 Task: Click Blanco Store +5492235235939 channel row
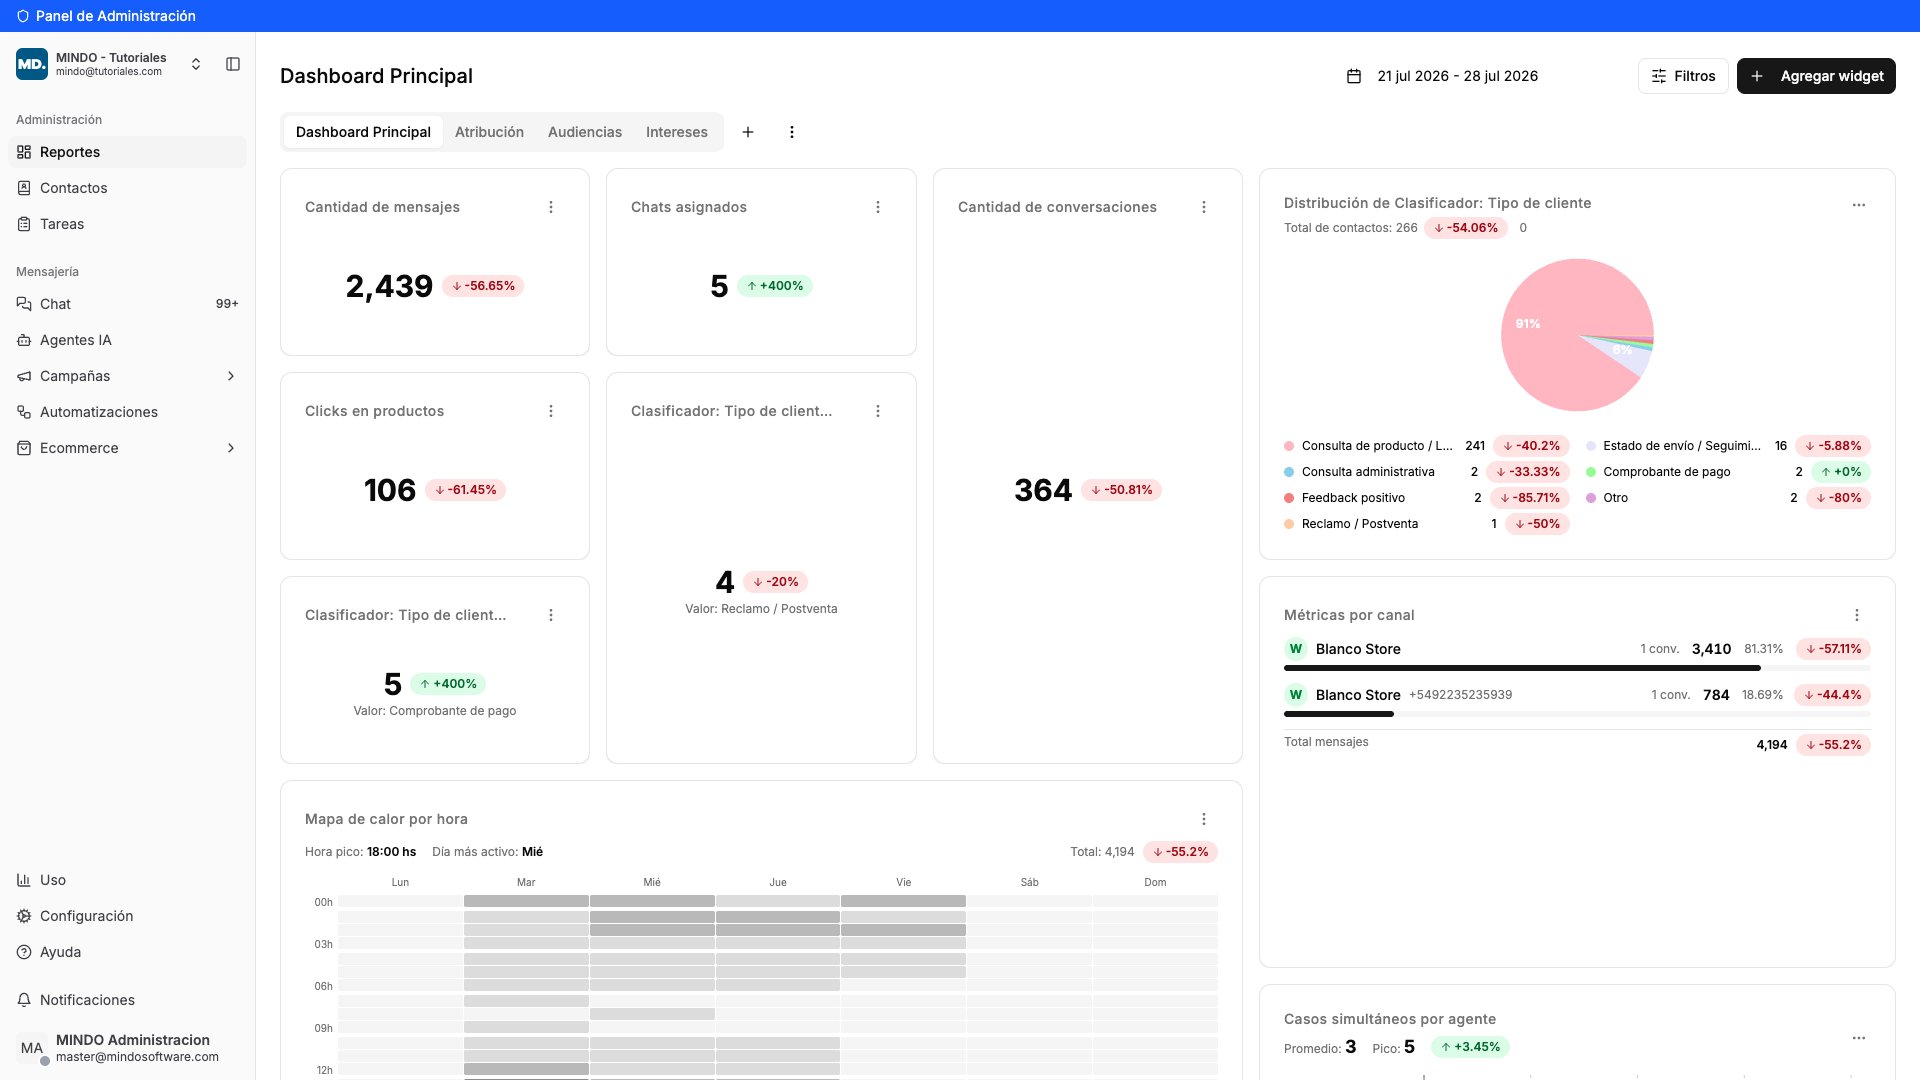1577,695
